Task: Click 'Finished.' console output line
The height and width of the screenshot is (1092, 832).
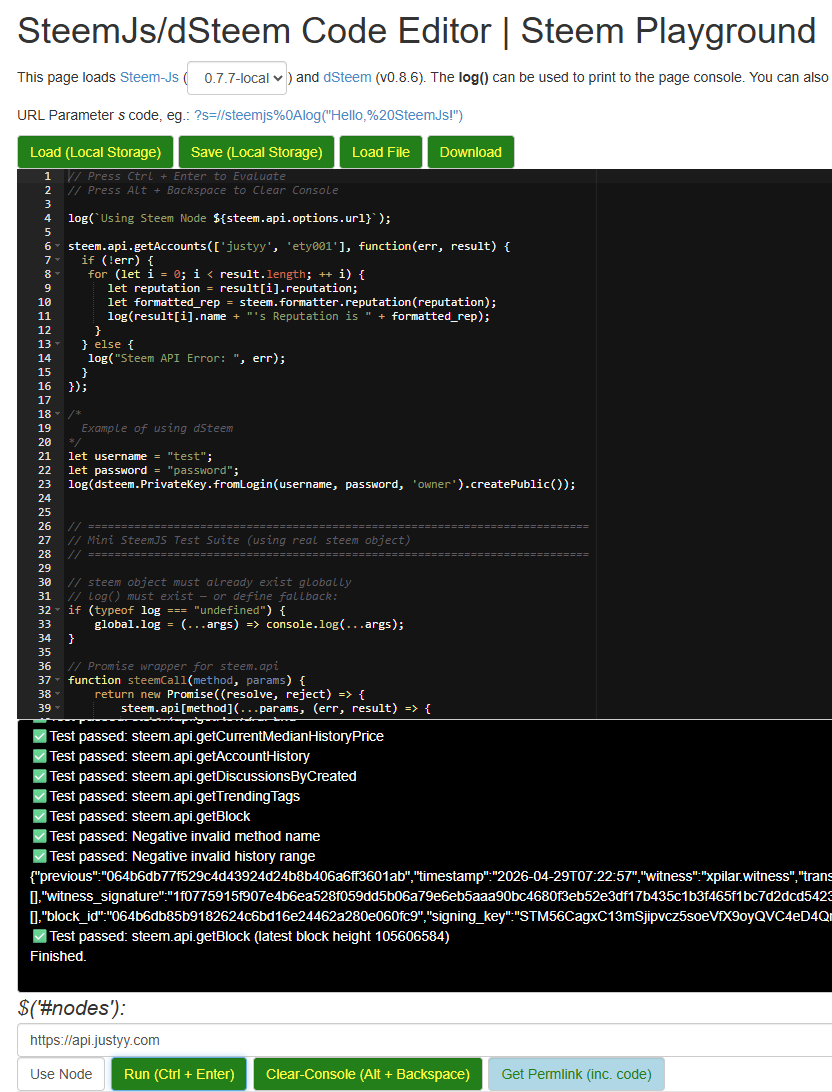Action: [58, 956]
